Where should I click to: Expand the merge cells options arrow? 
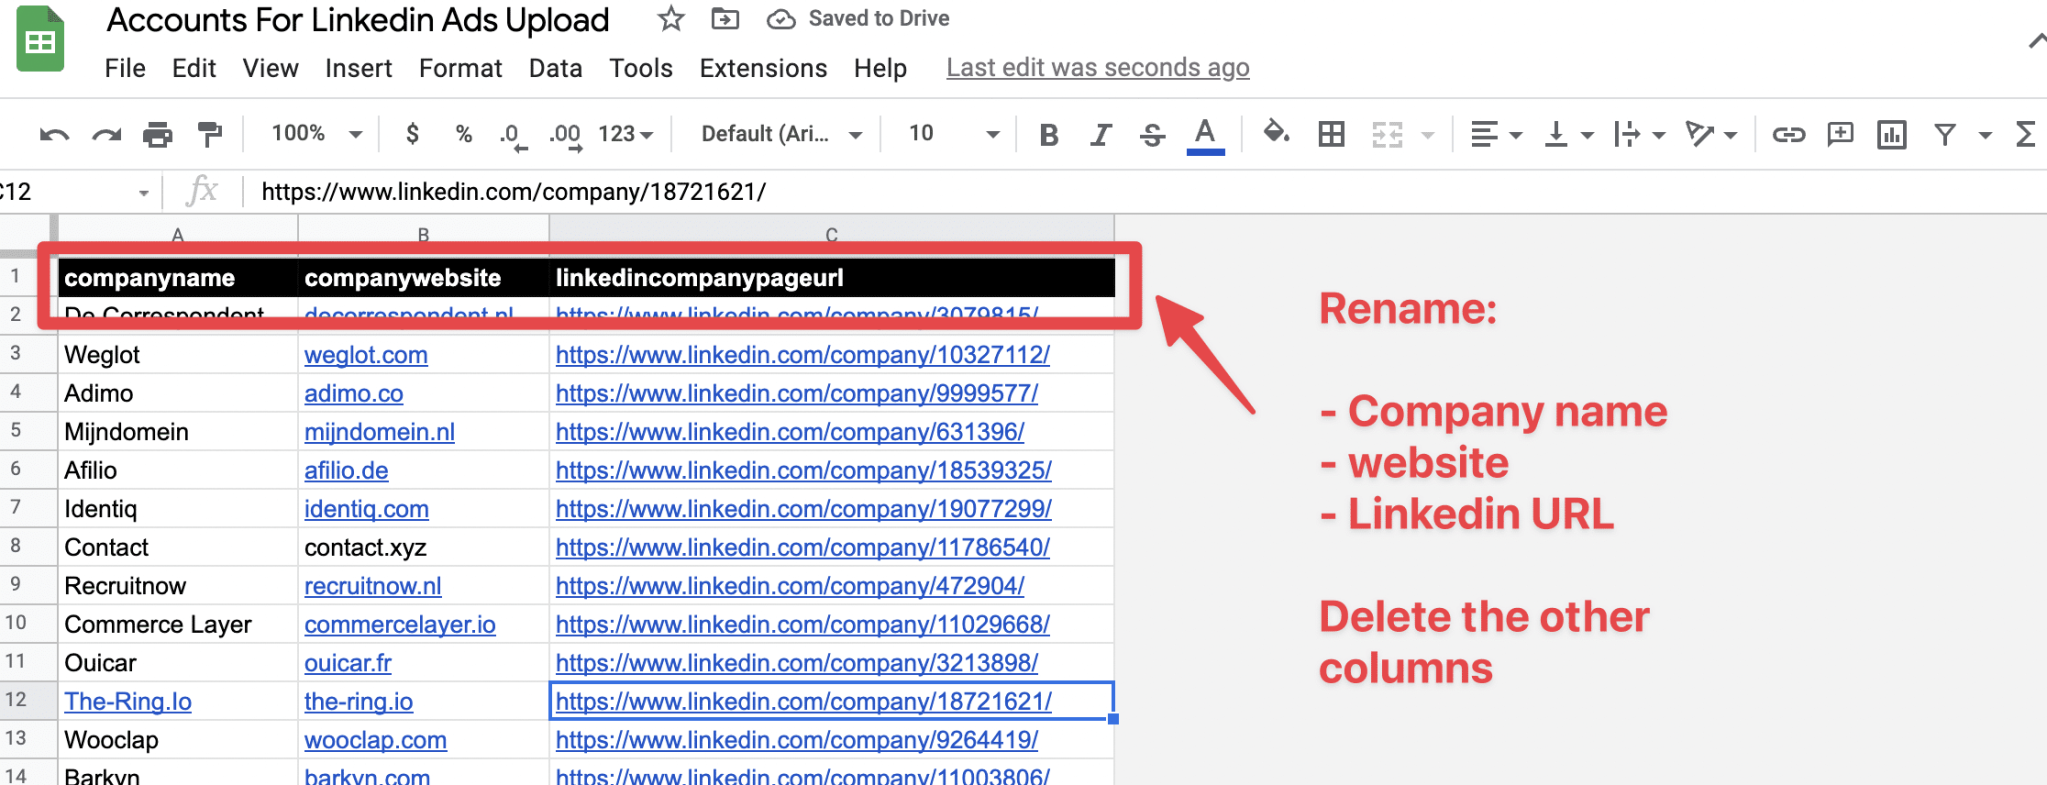[x=1428, y=135]
